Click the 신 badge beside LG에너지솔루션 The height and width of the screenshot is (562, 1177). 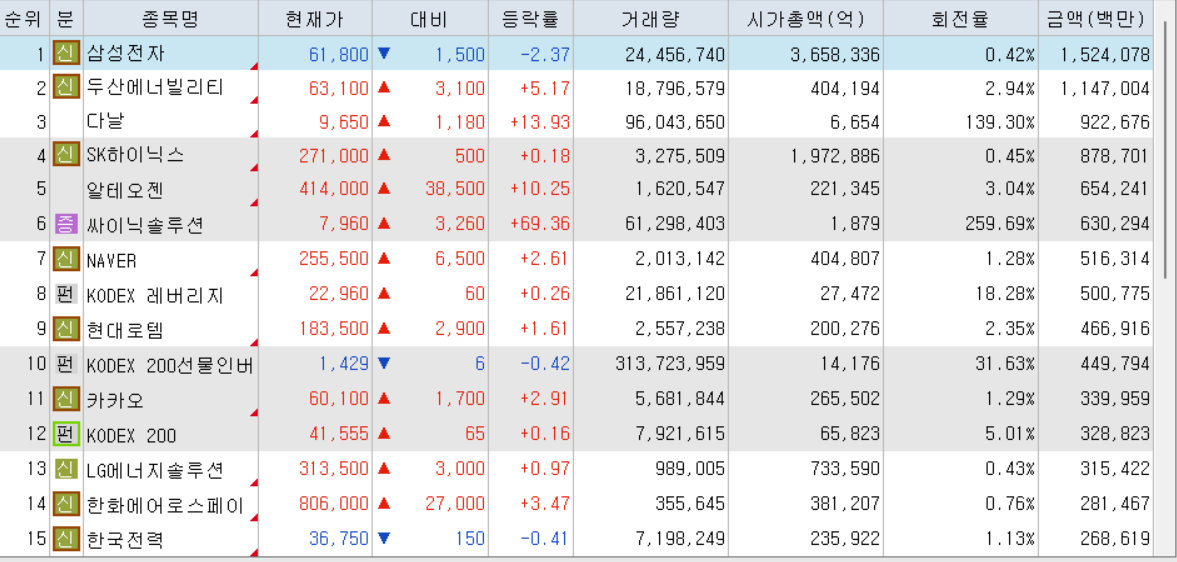coord(66,470)
